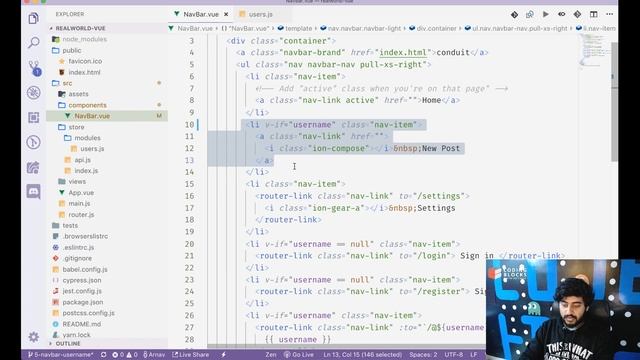Click the second git diamond icon near split editor
This screenshot has width=640, height=360.
coord(577,14)
